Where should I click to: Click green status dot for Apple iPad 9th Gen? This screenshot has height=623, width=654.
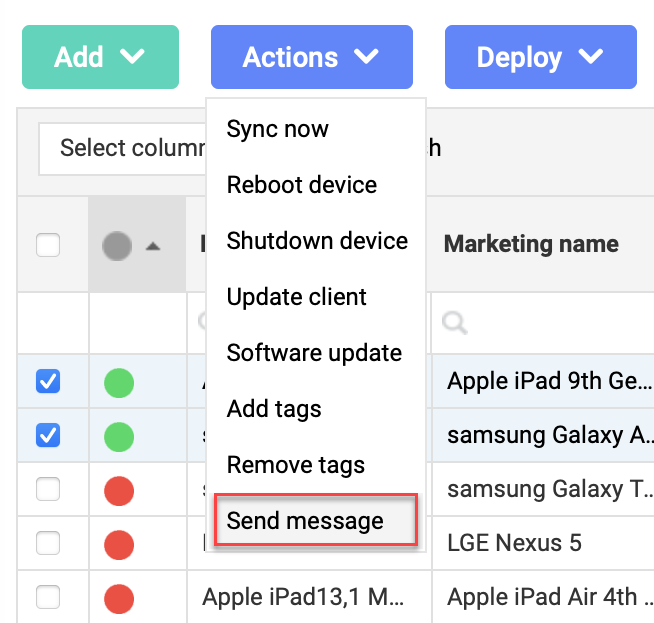[x=118, y=382]
